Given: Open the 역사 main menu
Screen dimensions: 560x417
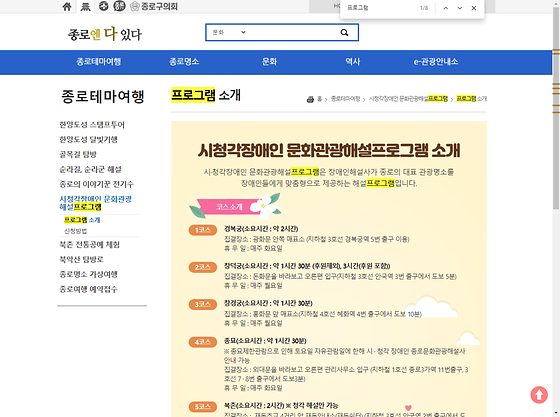Looking at the screenshot, I should pos(352,61).
